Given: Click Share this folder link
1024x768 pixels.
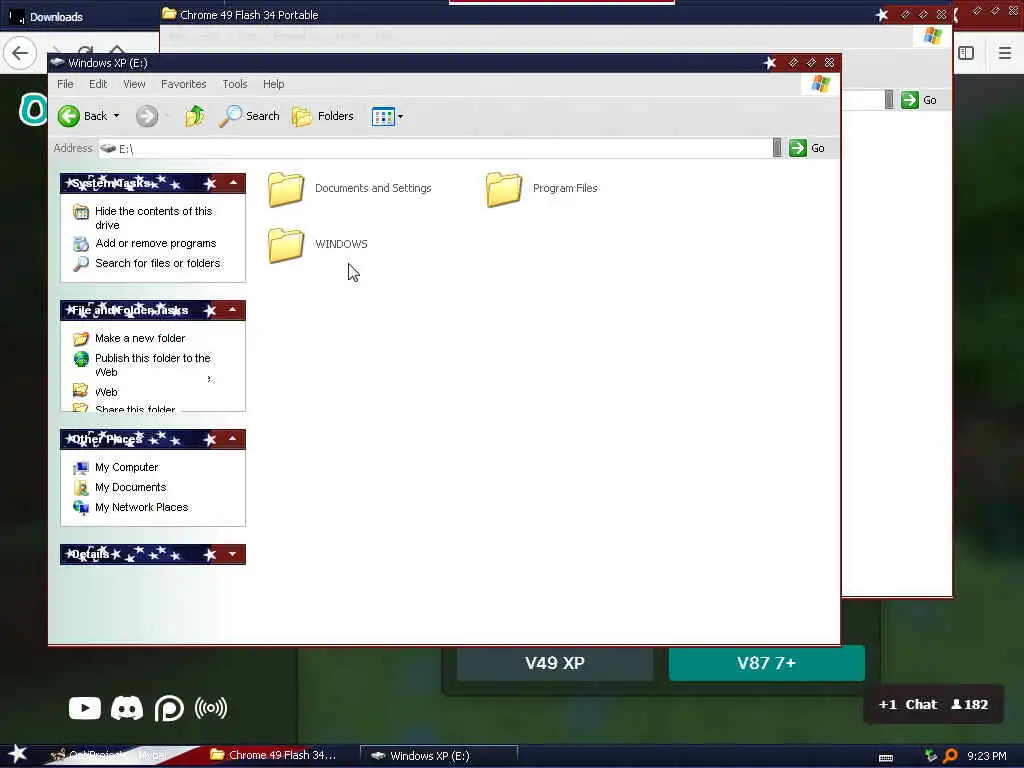Looking at the screenshot, I should pos(135,409).
